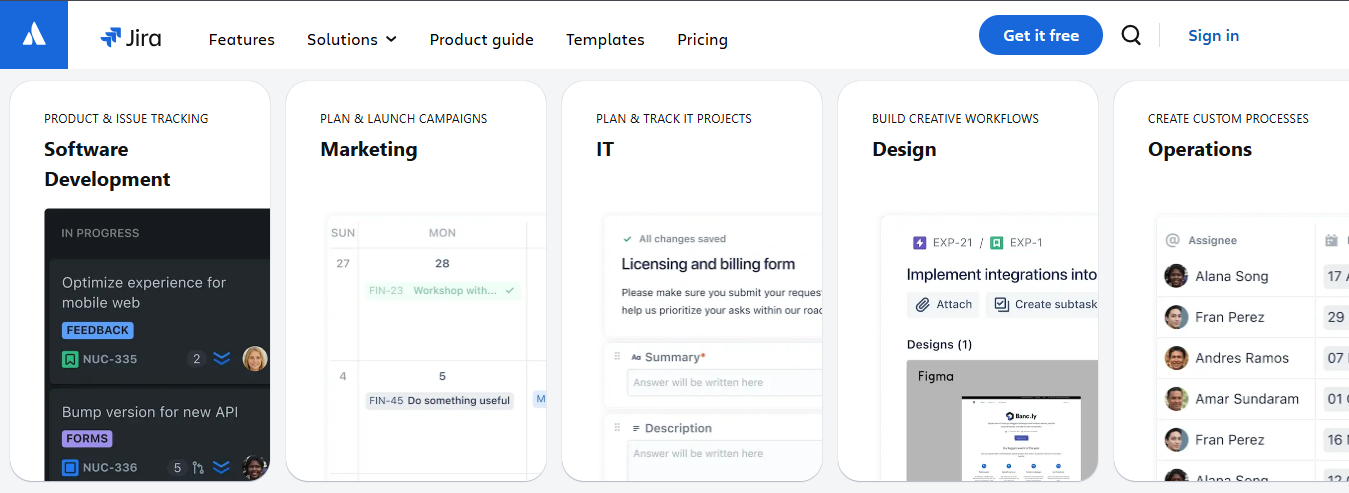This screenshot has width=1349, height=493.
Task: Open the EXP-1 breadcrumb link
Action: (x=1026, y=242)
